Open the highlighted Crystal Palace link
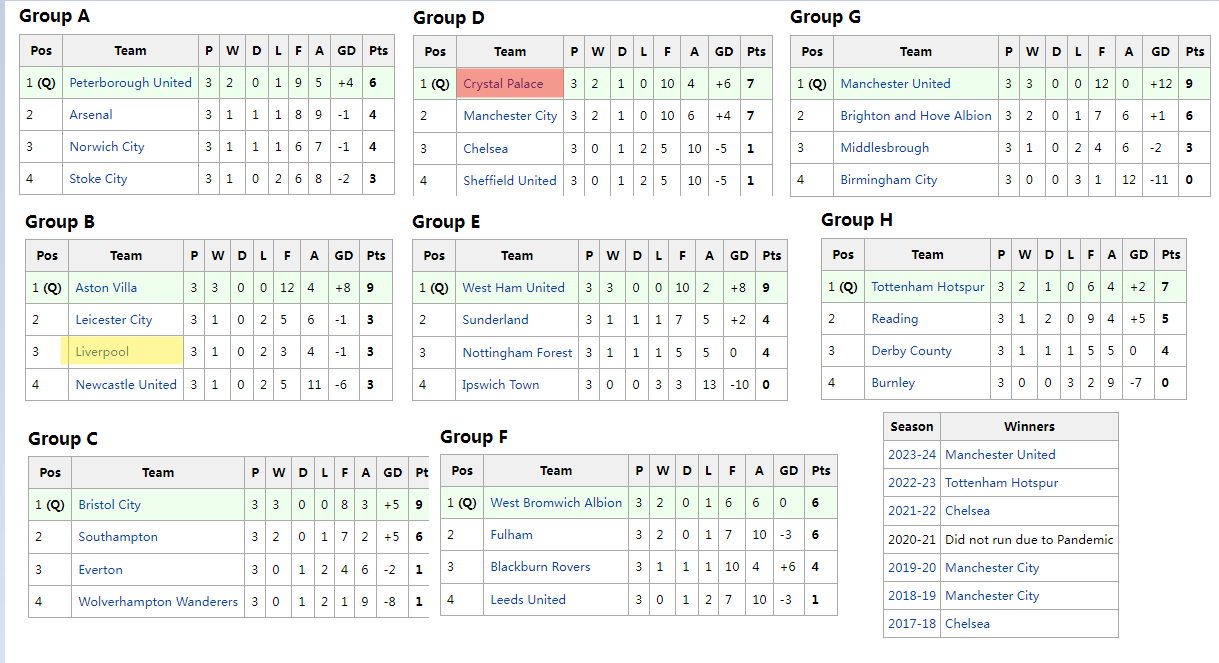This screenshot has width=1219, height=663. click(503, 84)
